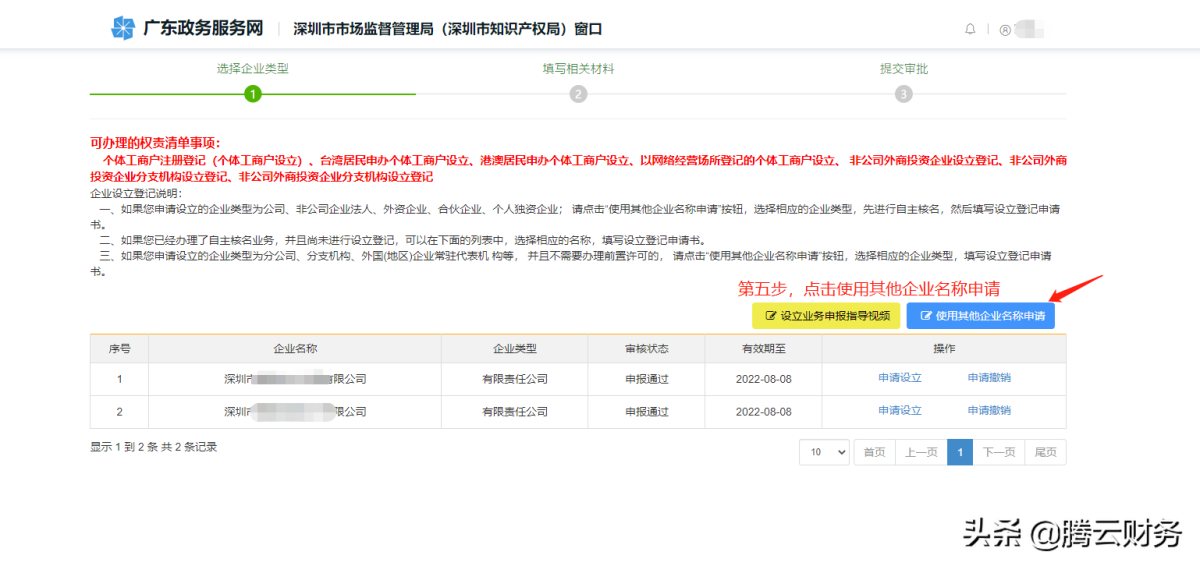
Task: Expand the page size dropdown showing 10
Action: 824,452
